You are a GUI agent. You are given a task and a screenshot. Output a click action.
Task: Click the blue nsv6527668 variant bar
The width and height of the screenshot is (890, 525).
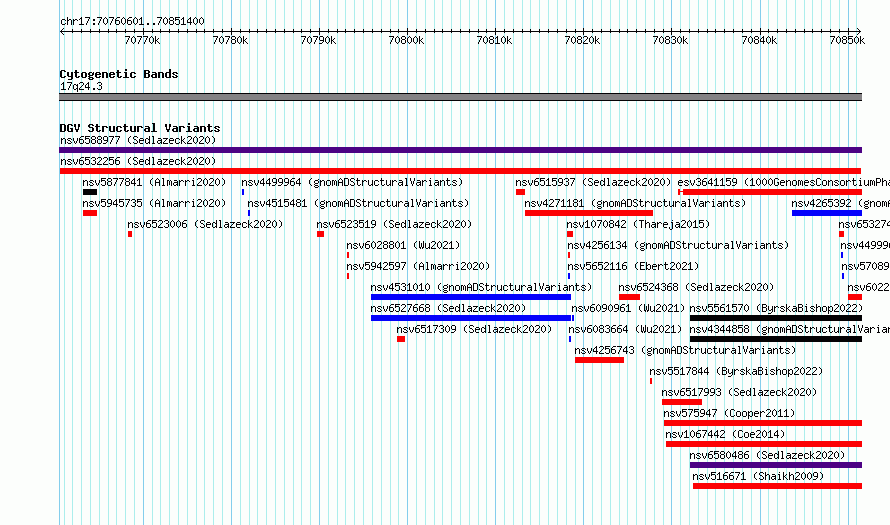point(471,318)
